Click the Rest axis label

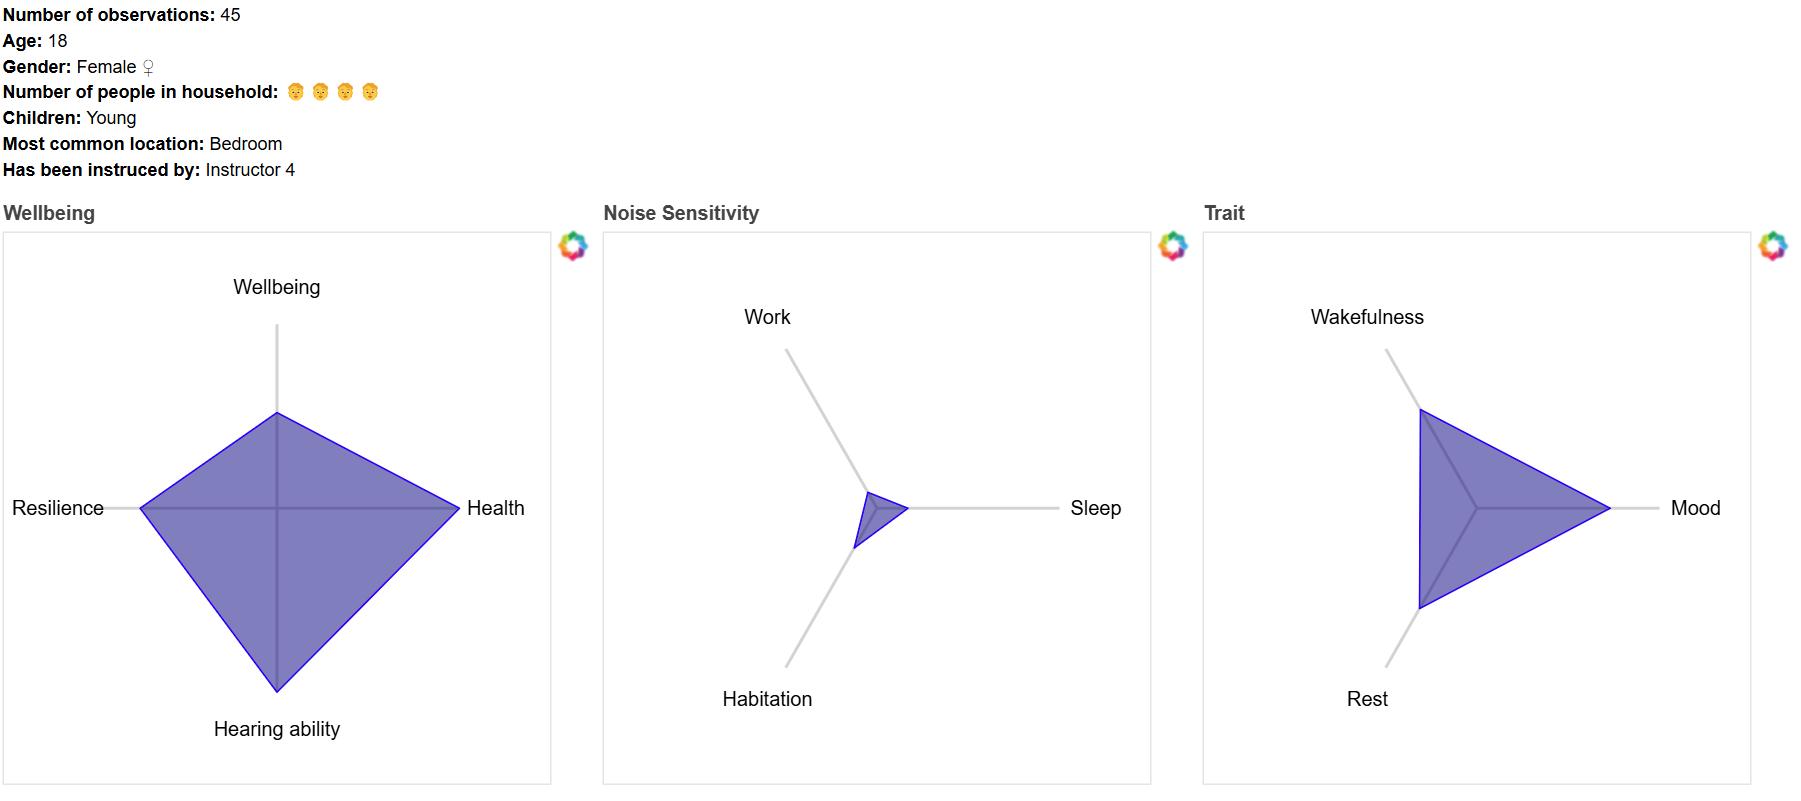point(1367,699)
